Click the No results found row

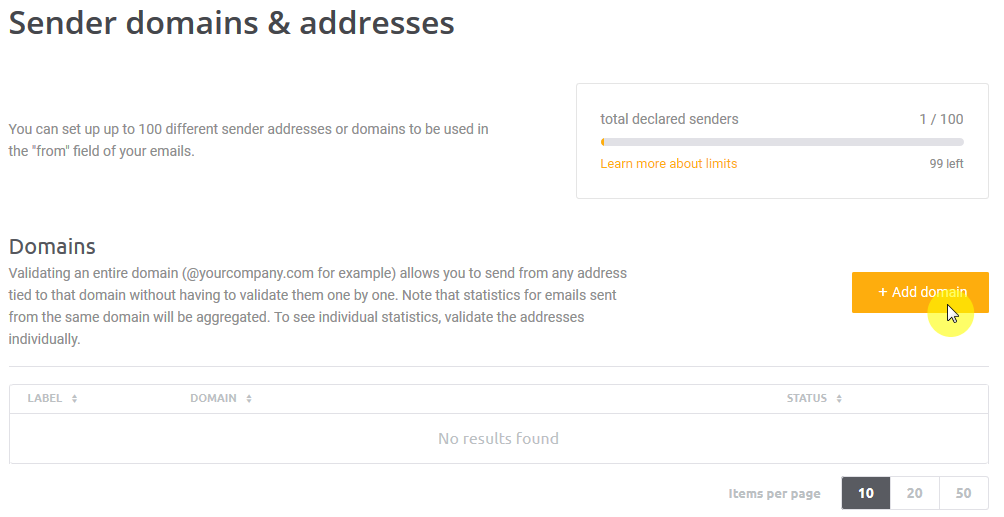coord(498,438)
